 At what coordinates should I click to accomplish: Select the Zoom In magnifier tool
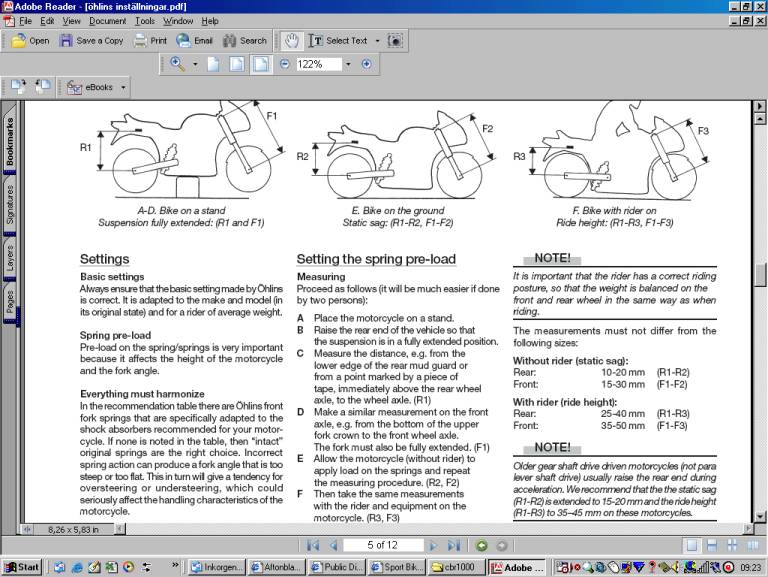point(177,64)
